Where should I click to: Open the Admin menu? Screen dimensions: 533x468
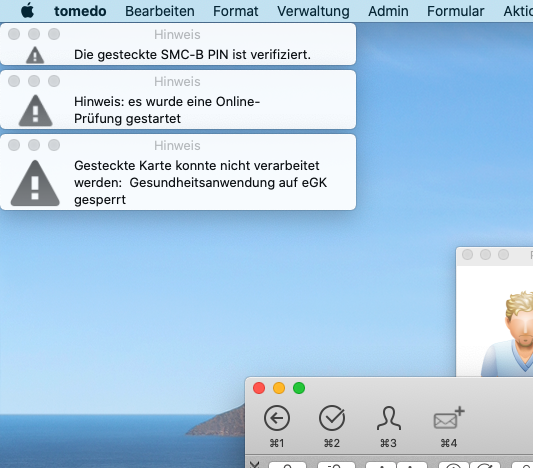tap(388, 11)
